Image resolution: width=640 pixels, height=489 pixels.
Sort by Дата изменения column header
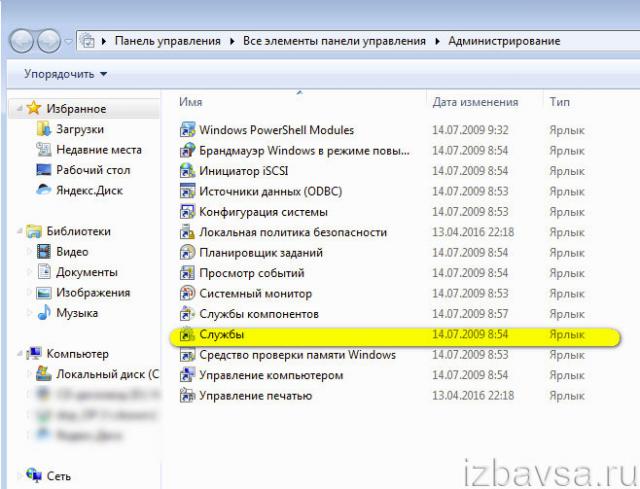pos(475,102)
